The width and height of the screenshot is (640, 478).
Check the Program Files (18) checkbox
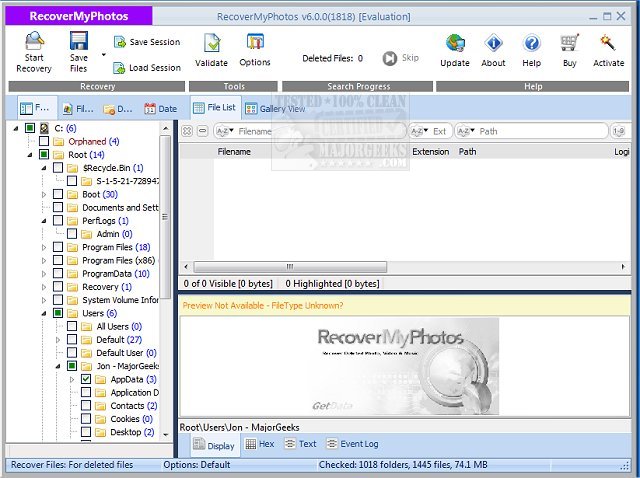pyautogui.click(x=58, y=247)
